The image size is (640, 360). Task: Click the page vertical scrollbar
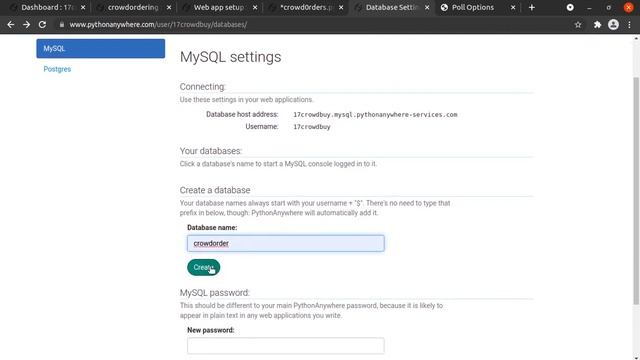coord(636,191)
